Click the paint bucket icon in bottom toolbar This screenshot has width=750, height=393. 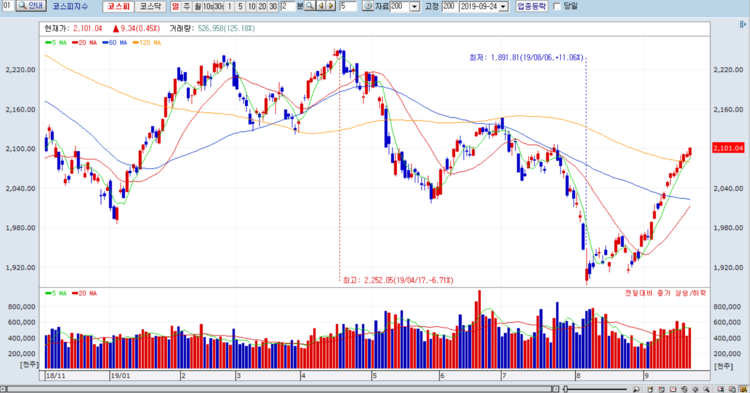click(651, 389)
